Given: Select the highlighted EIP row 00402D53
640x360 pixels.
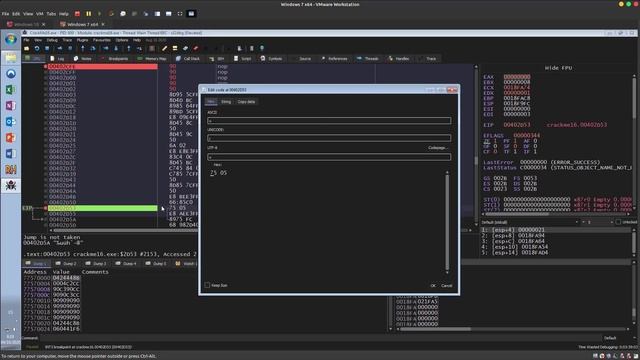Looking at the screenshot, I should [102, 208].
